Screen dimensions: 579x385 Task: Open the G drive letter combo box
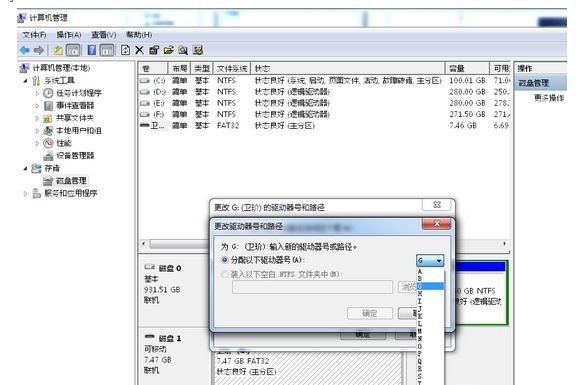pos(430,260)
